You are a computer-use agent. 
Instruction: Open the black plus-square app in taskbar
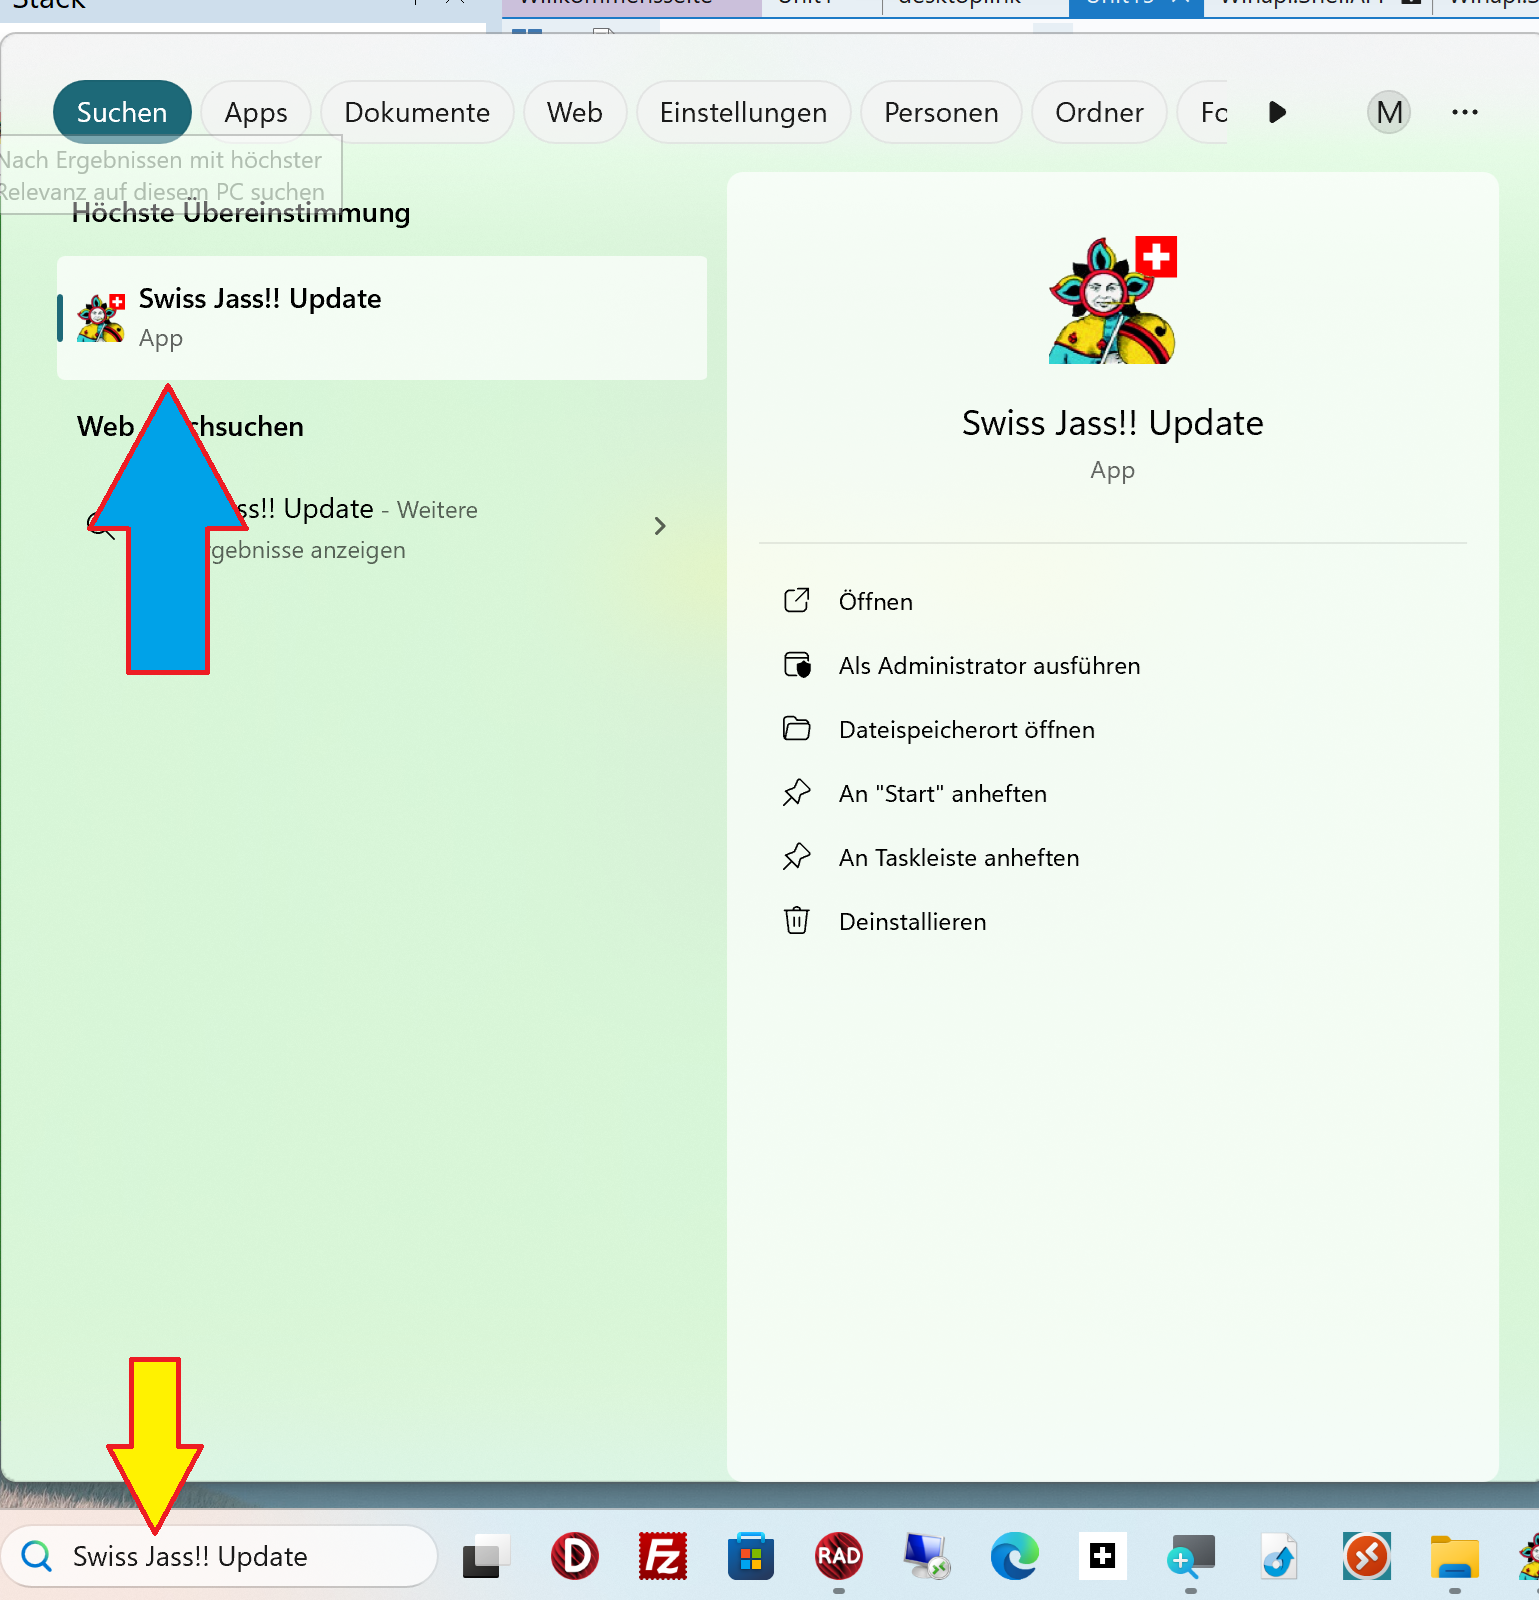pos(1102,1556)
